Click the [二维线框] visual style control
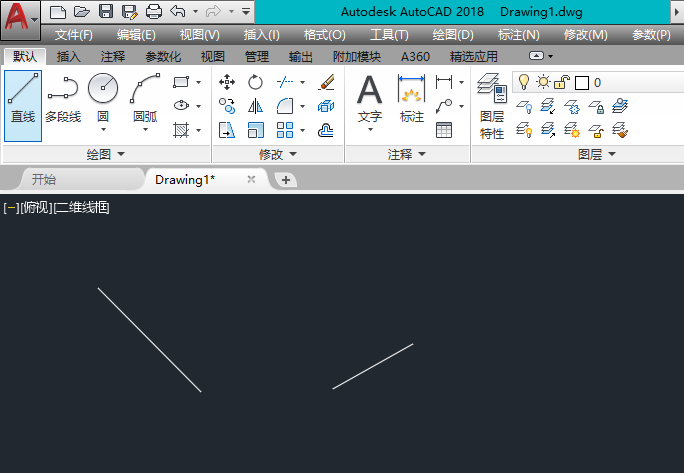 pos(81,207)
